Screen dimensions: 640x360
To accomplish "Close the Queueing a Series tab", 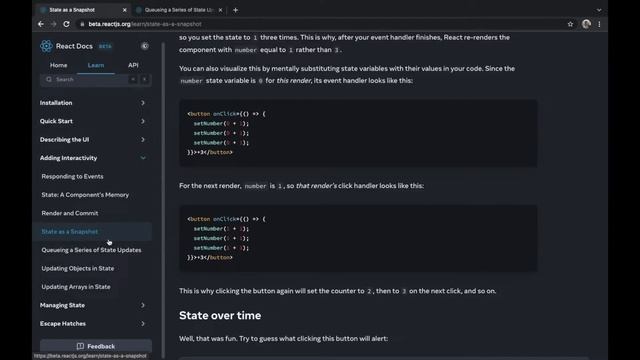I will coord(220,10).
